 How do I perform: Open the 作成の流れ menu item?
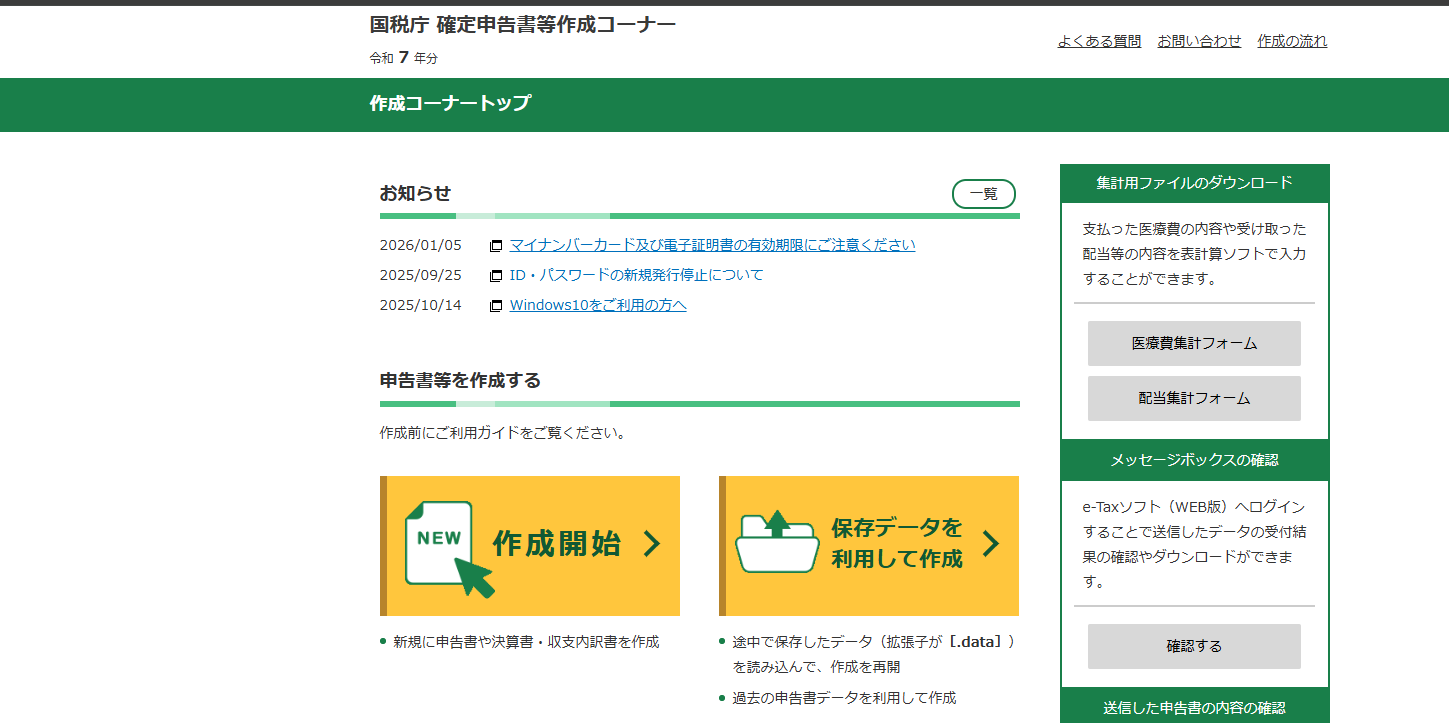point(1292,41)
